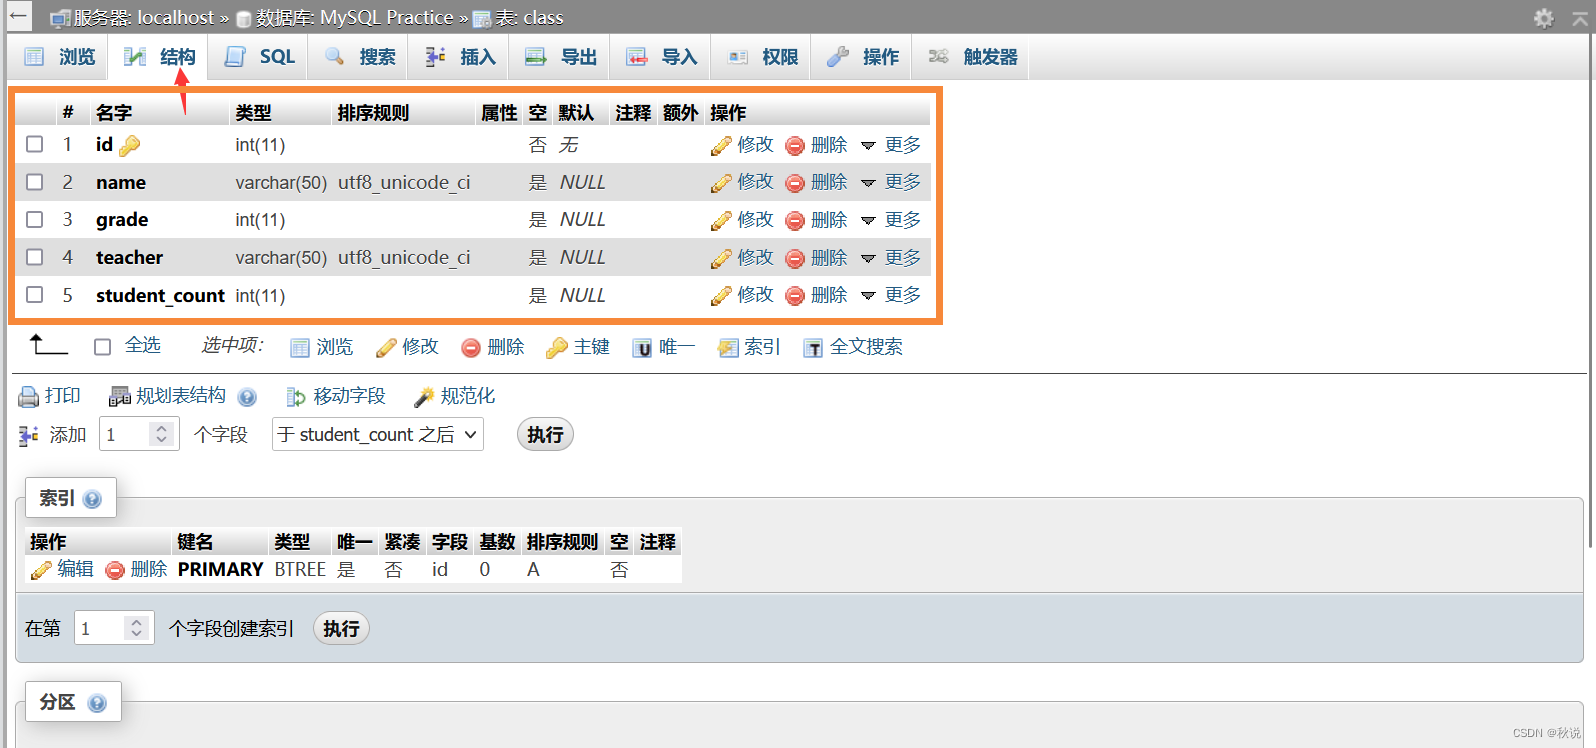This screenshot has width=1596, height=748.
Task: Click the 'varchar(50)' type for teacher row
Action: 281,257
